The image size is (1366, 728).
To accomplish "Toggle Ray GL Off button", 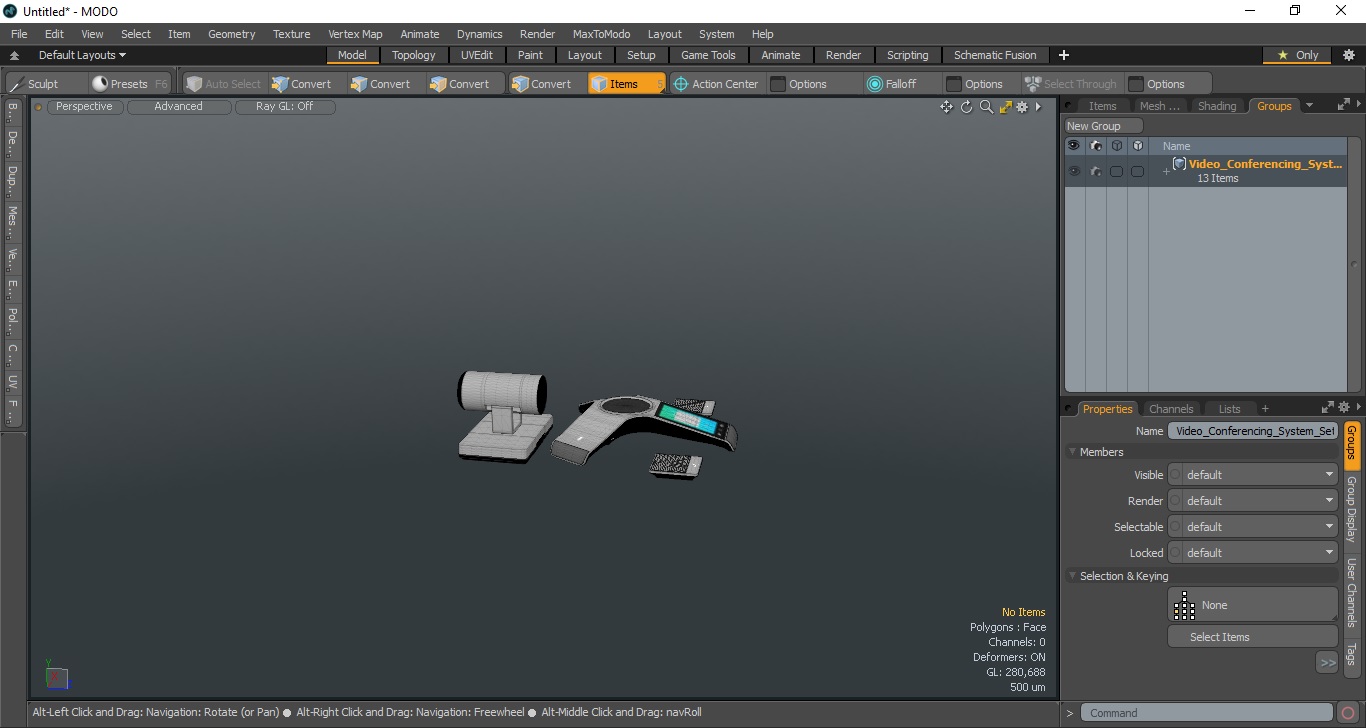I will click(x=285, y=106).
